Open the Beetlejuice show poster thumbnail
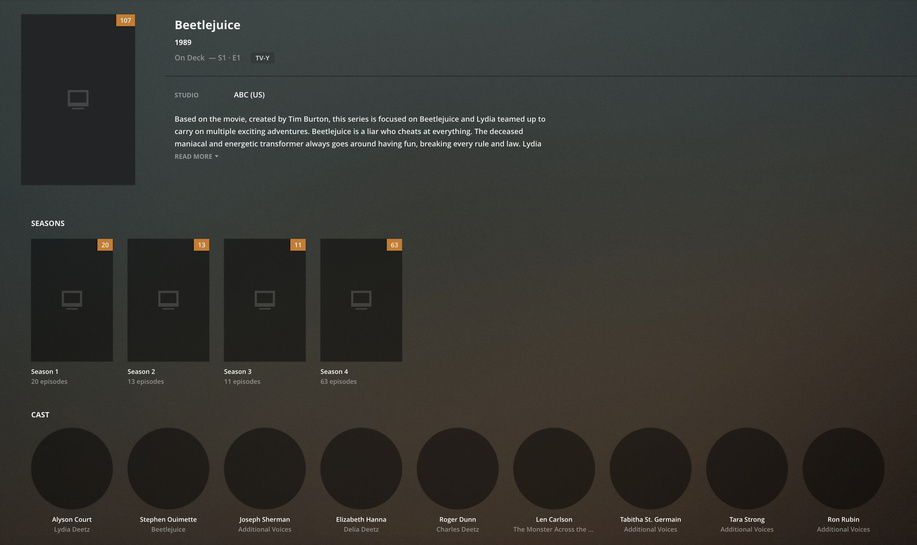Image resolution: width=917 pixels, height=545 pixels. click(78, 99)
